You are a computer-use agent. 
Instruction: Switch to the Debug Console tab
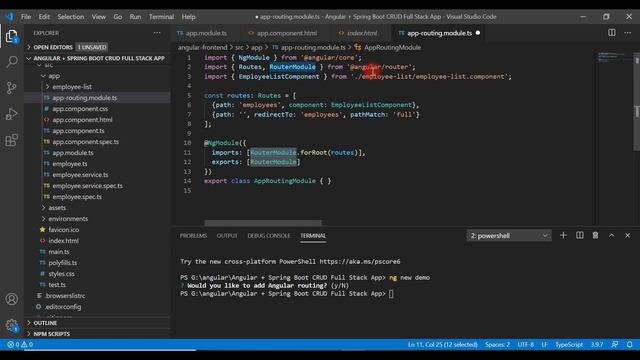(269, 236)
